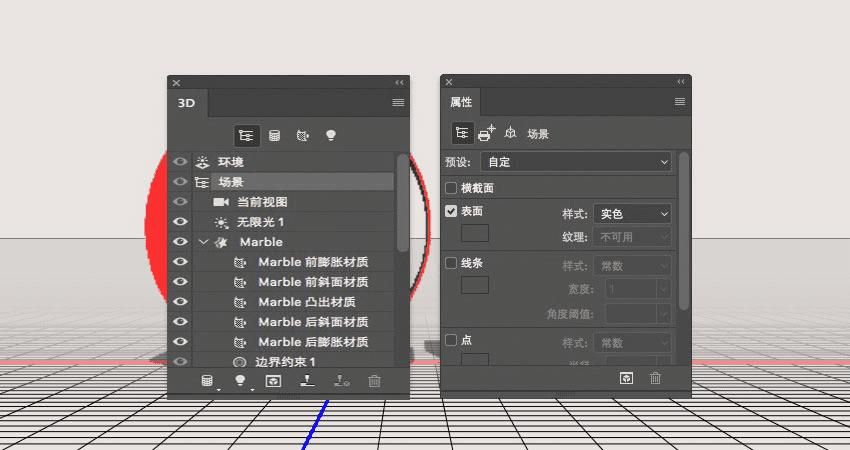Screen dimensions: 850x450
Task: Open 3D print settings in 属性 panel
Action: click(486, 133)
